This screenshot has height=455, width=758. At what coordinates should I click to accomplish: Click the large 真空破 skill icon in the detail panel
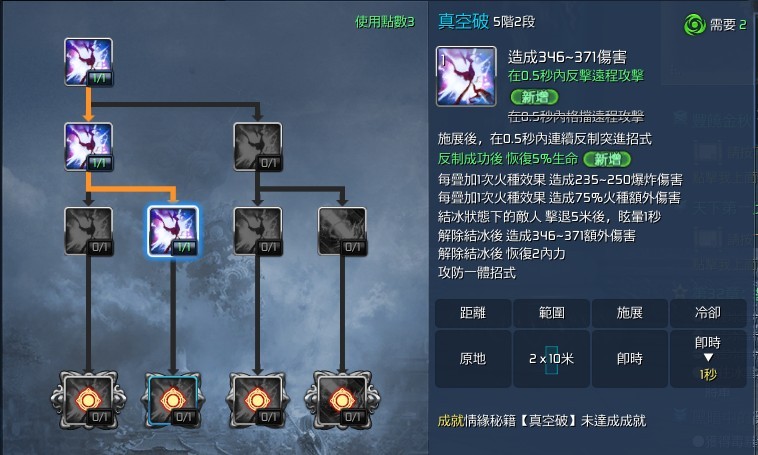(466, 76)
